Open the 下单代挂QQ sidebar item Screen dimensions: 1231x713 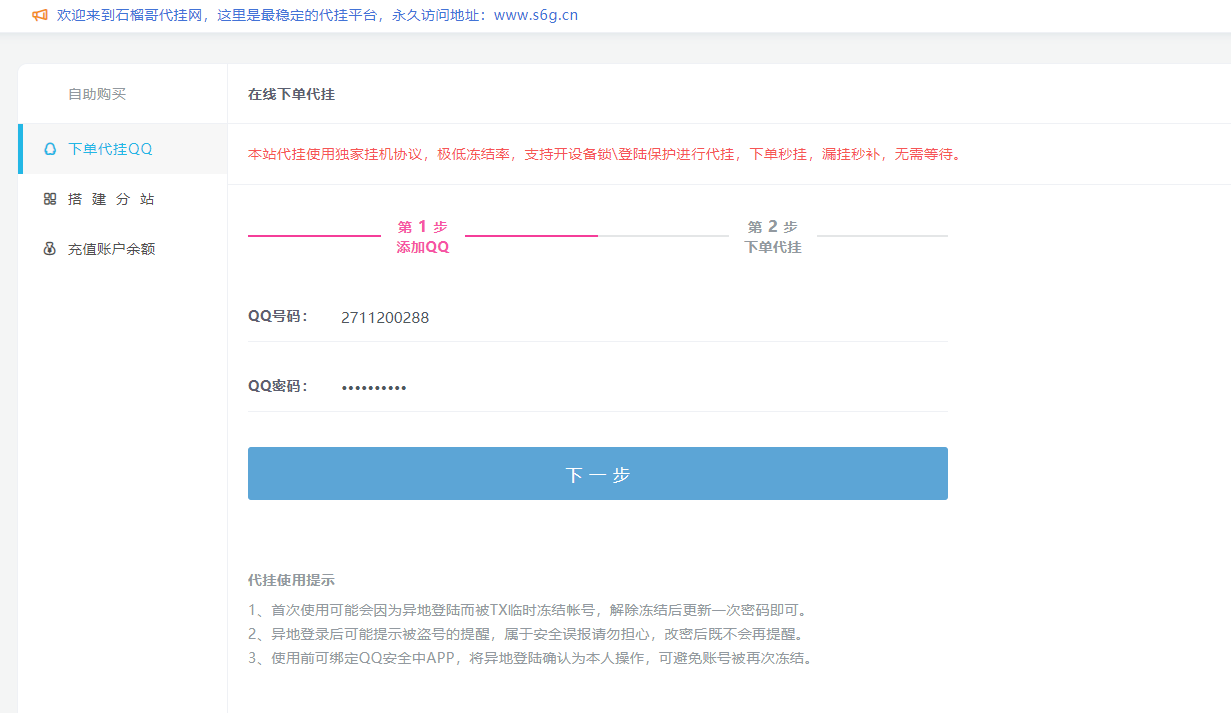[124, 149]
